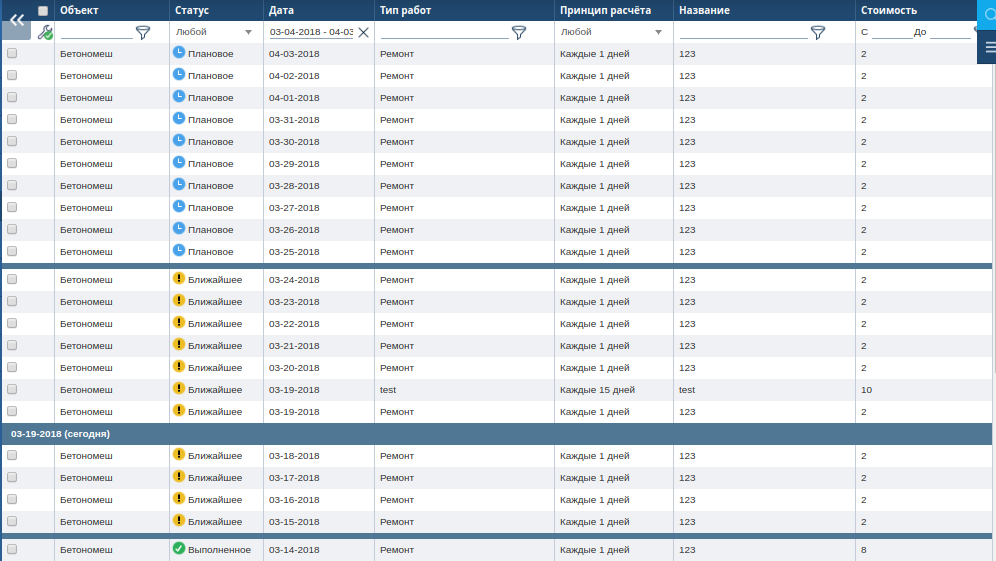Click the clock status icon for 04-03-2018 row

click(179, 53)
